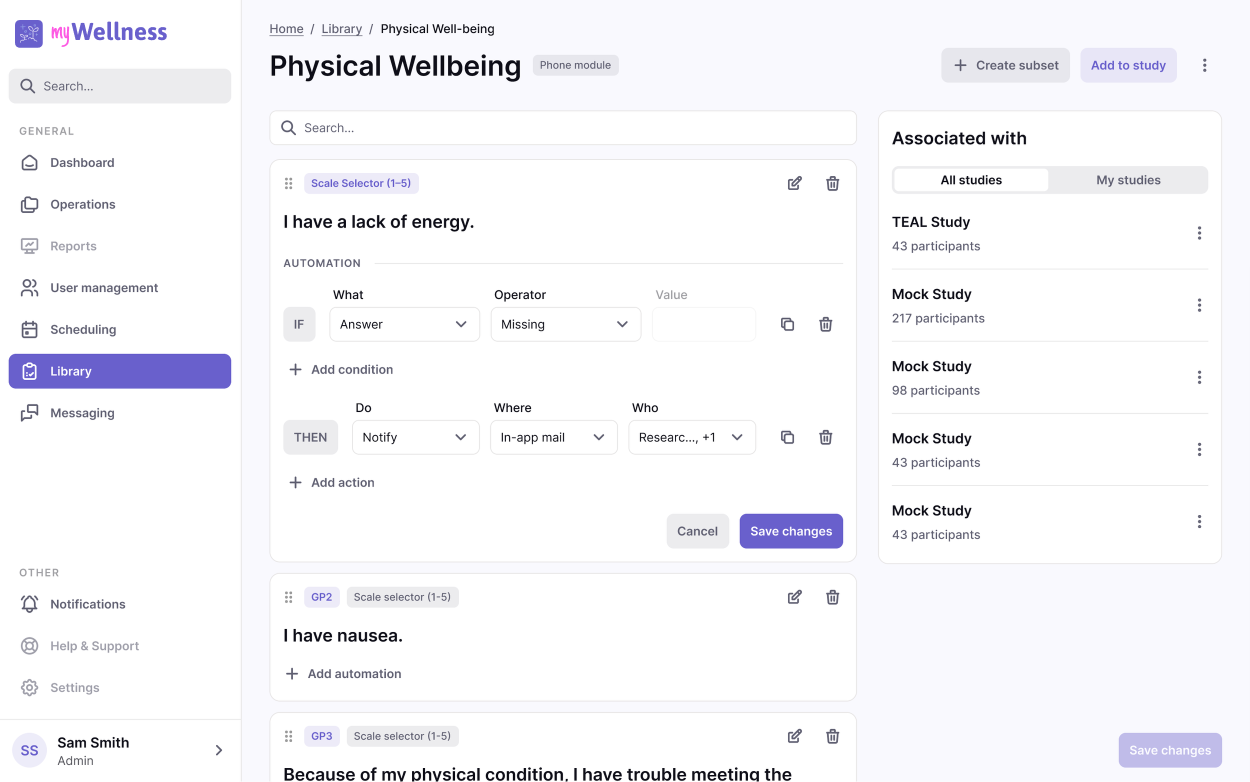Image resolution: width=1250 pixels, height=782 pixels.
Task: Edit the 'I have a lack of energy' question
Action: (794, 184)
